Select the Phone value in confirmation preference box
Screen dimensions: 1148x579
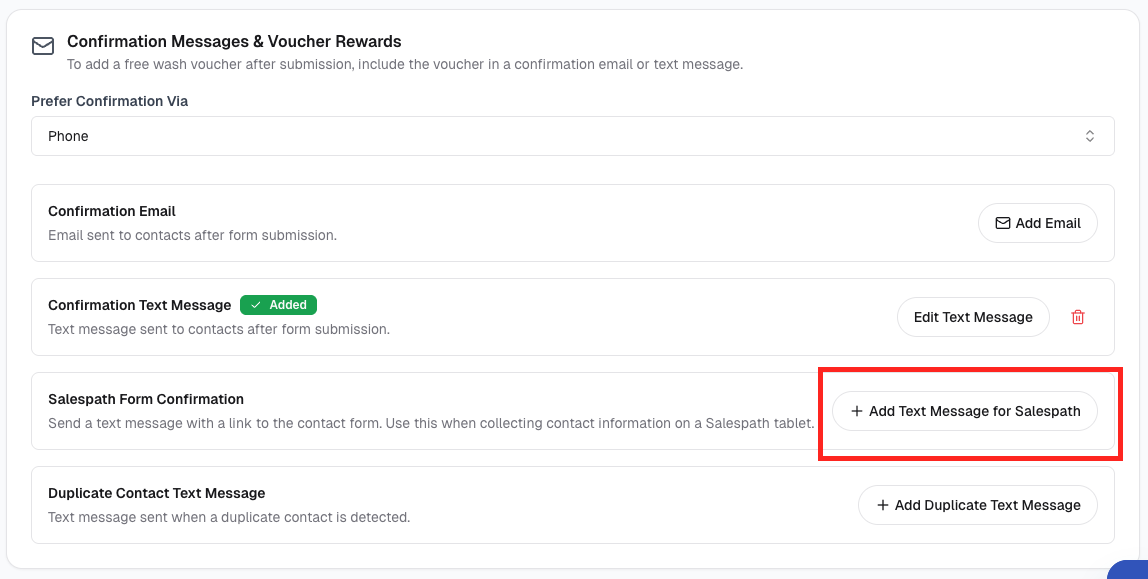click(x=68, y=136)
